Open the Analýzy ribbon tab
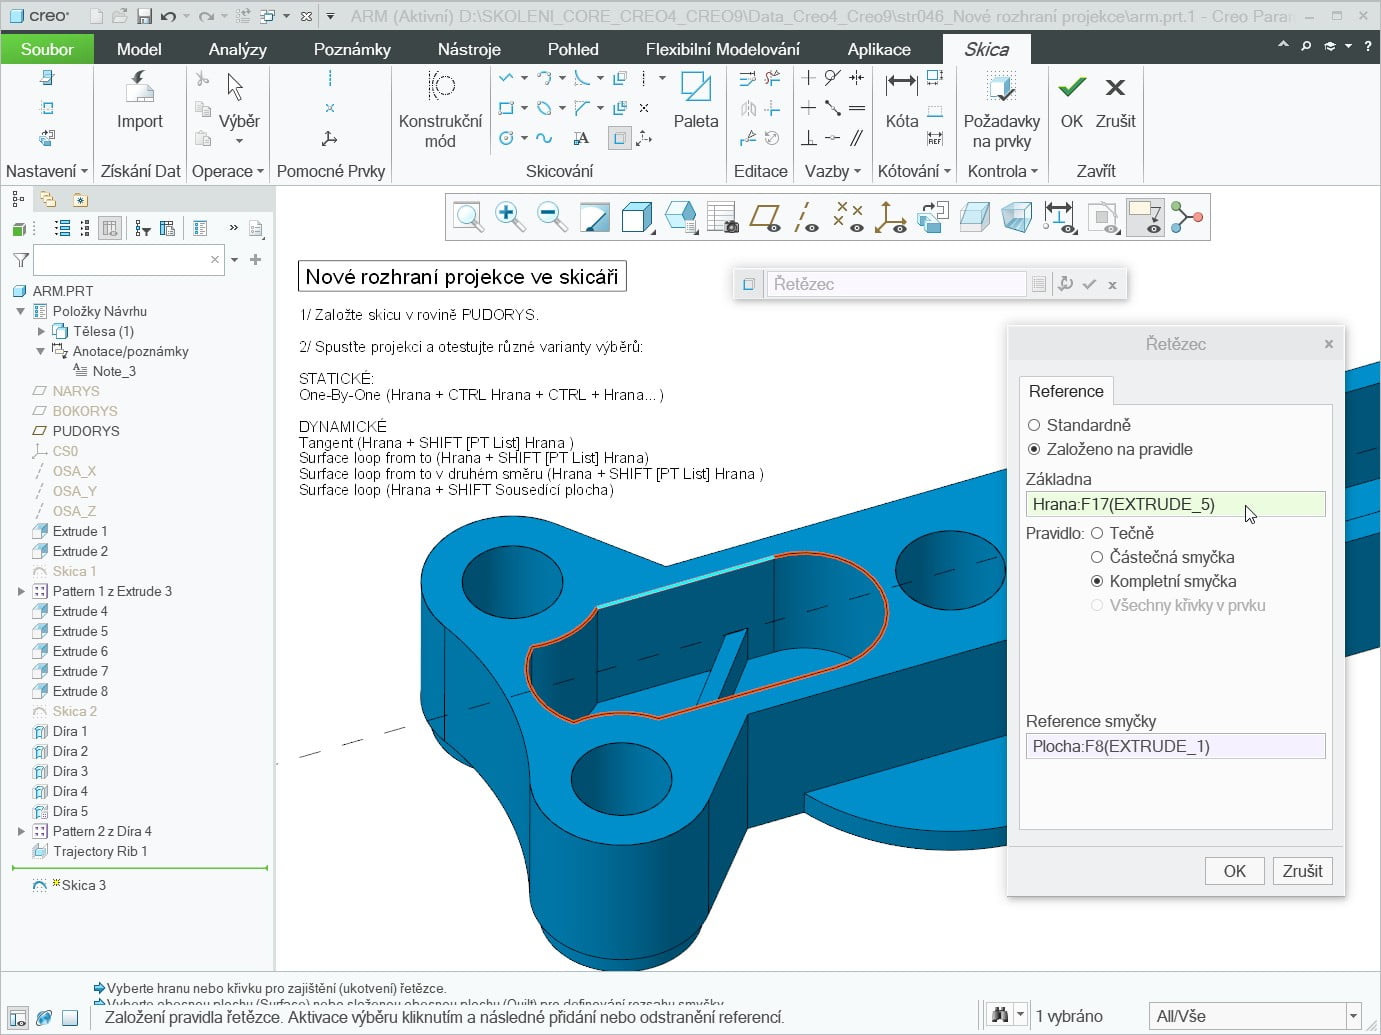This screenshot has height=1035, width=1381. pyautogui.click(x=237, y=49)
